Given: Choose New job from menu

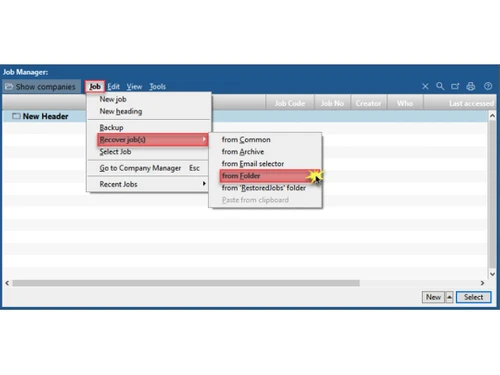Looking at the screenshot, I should [149, 99].
